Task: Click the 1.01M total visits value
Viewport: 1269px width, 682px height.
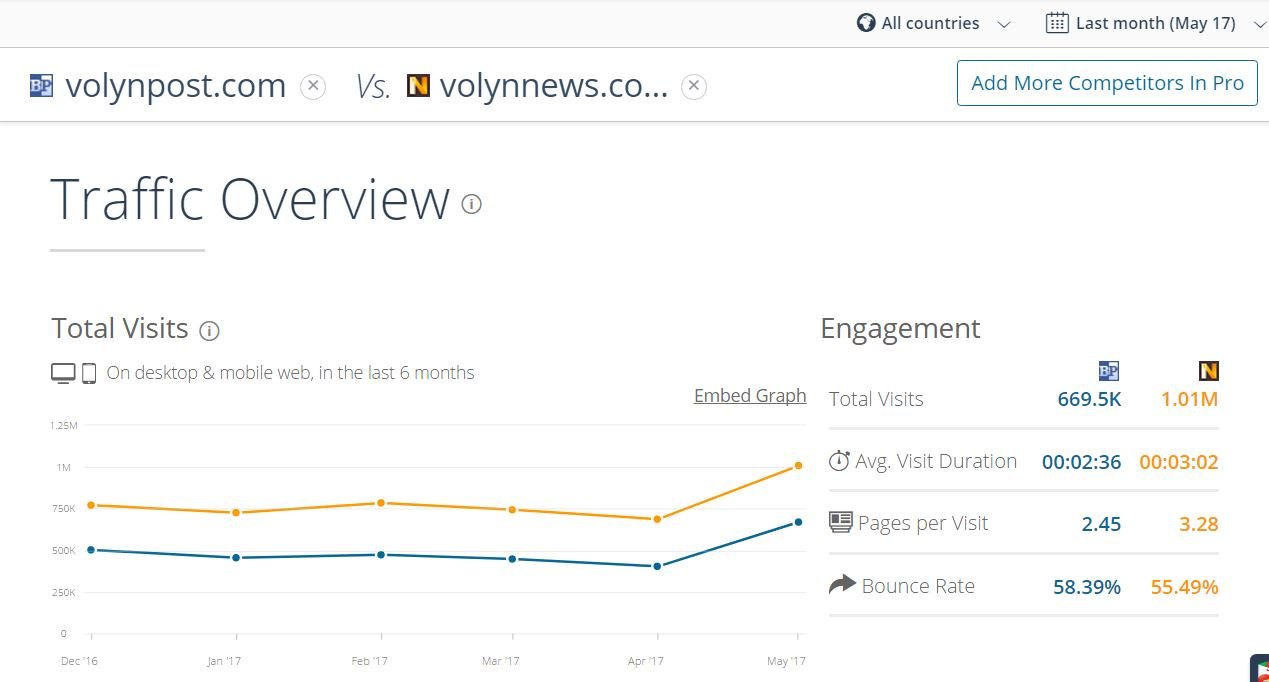Action: point(1189,400)
